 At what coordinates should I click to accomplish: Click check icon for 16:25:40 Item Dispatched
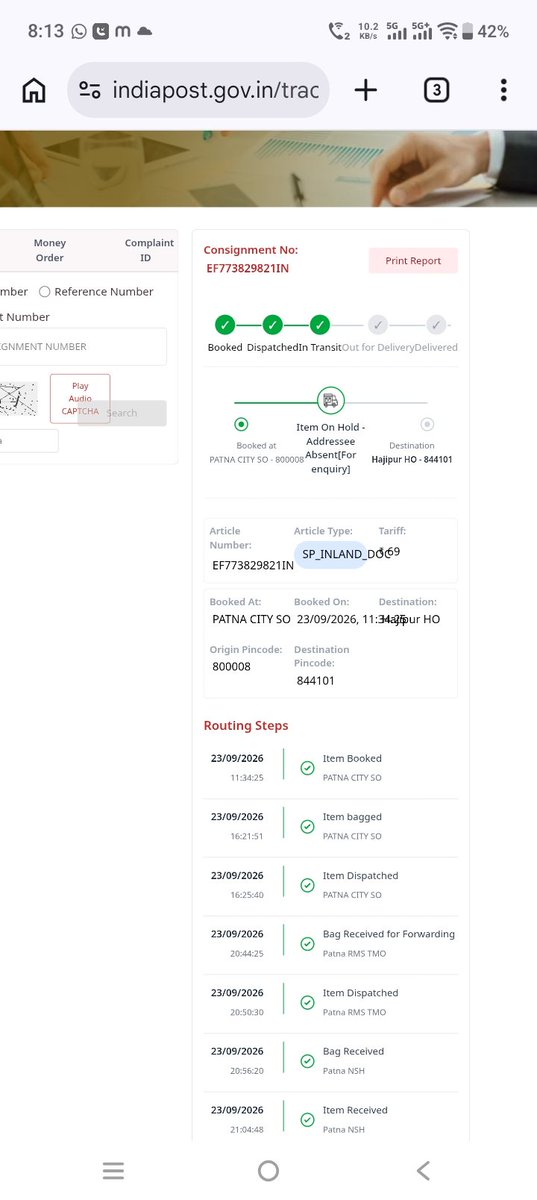(307, 885)
